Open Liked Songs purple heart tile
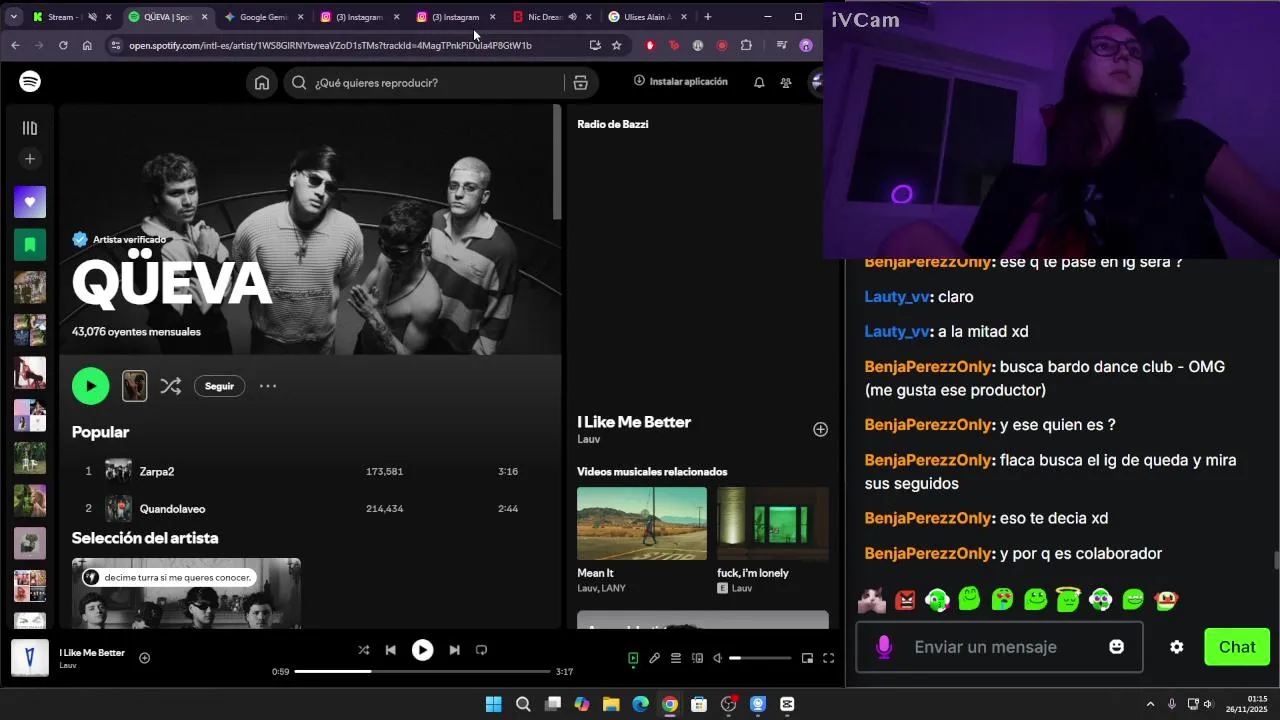 [x=30, y=202]
